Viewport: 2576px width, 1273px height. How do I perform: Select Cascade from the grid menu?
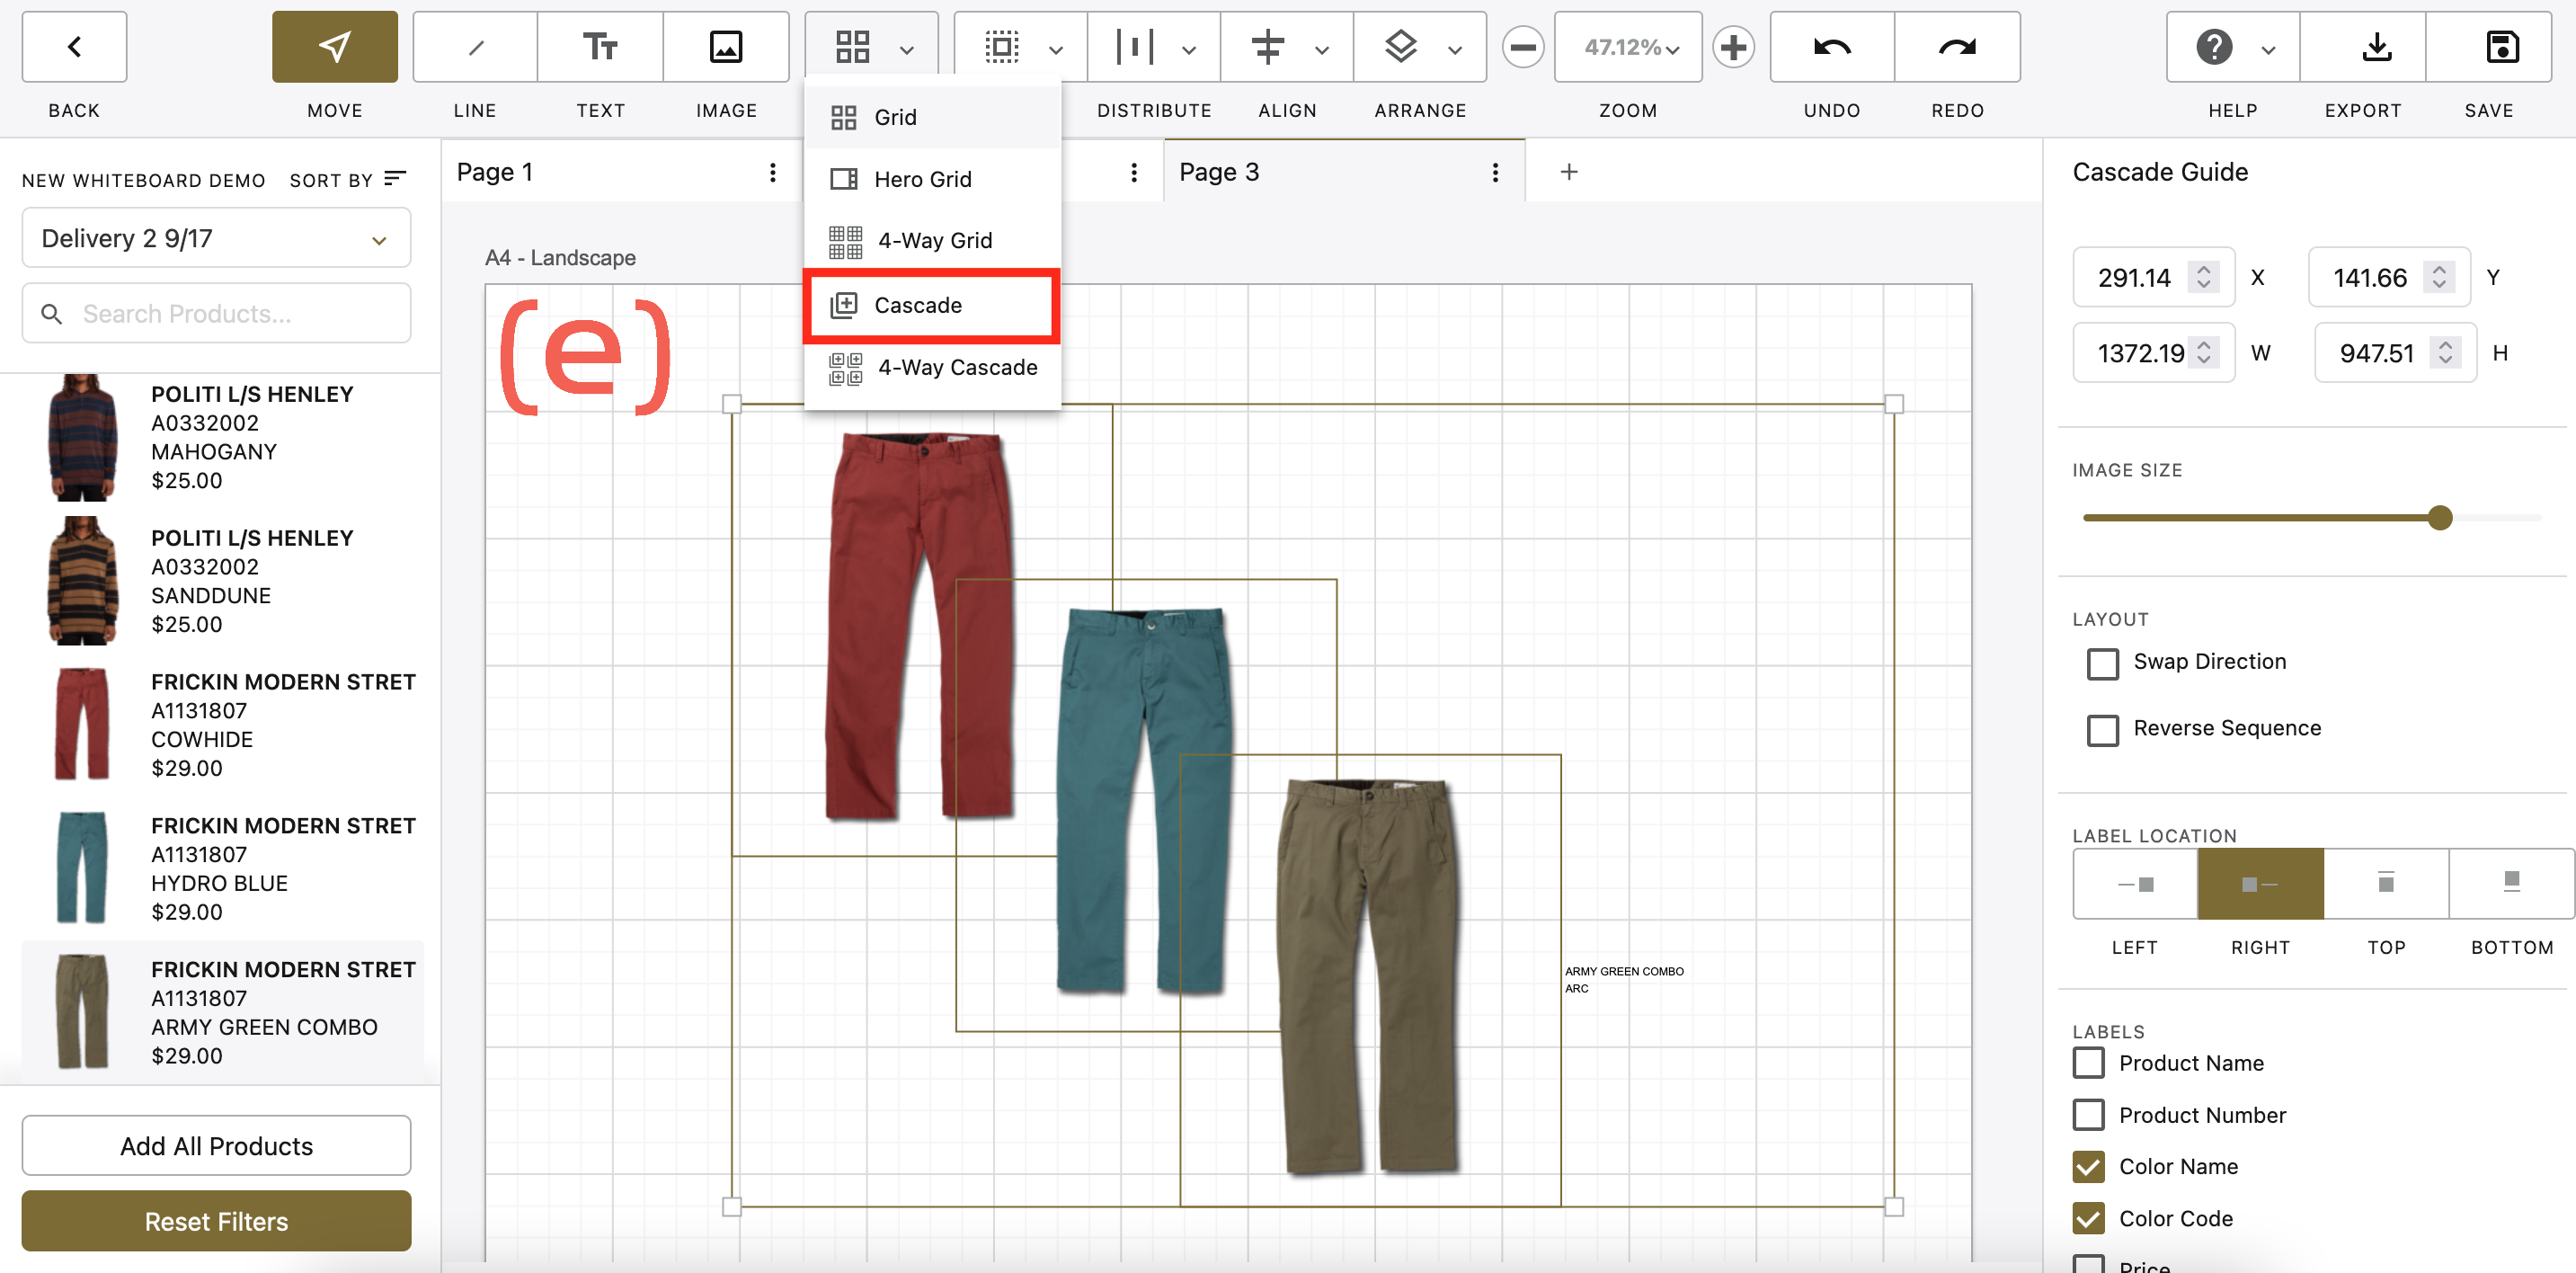click(x=918, y=305)
